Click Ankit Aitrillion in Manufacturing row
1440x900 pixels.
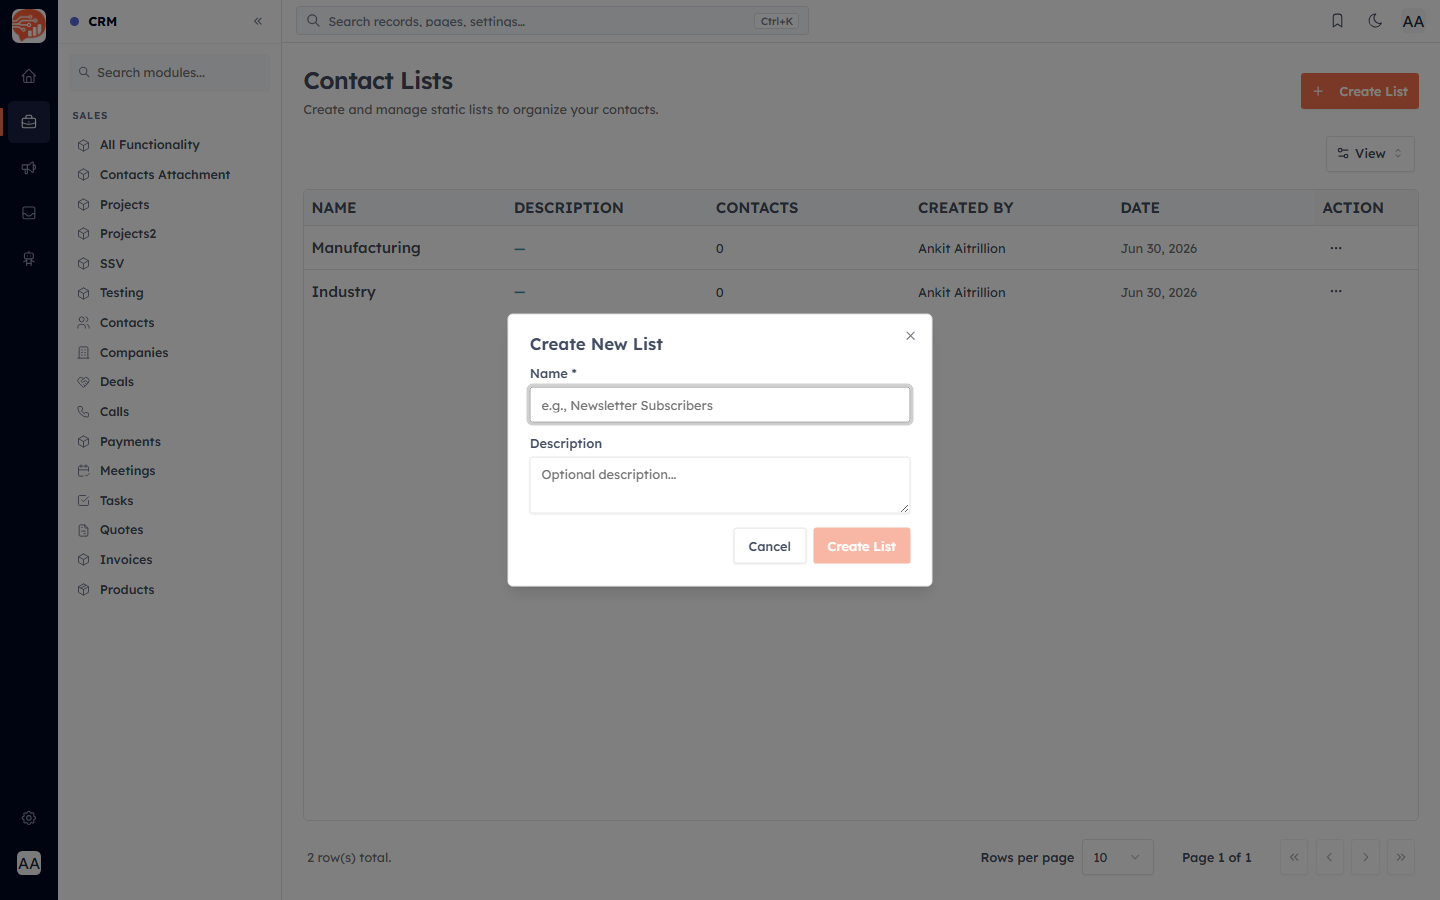point(962,249)
